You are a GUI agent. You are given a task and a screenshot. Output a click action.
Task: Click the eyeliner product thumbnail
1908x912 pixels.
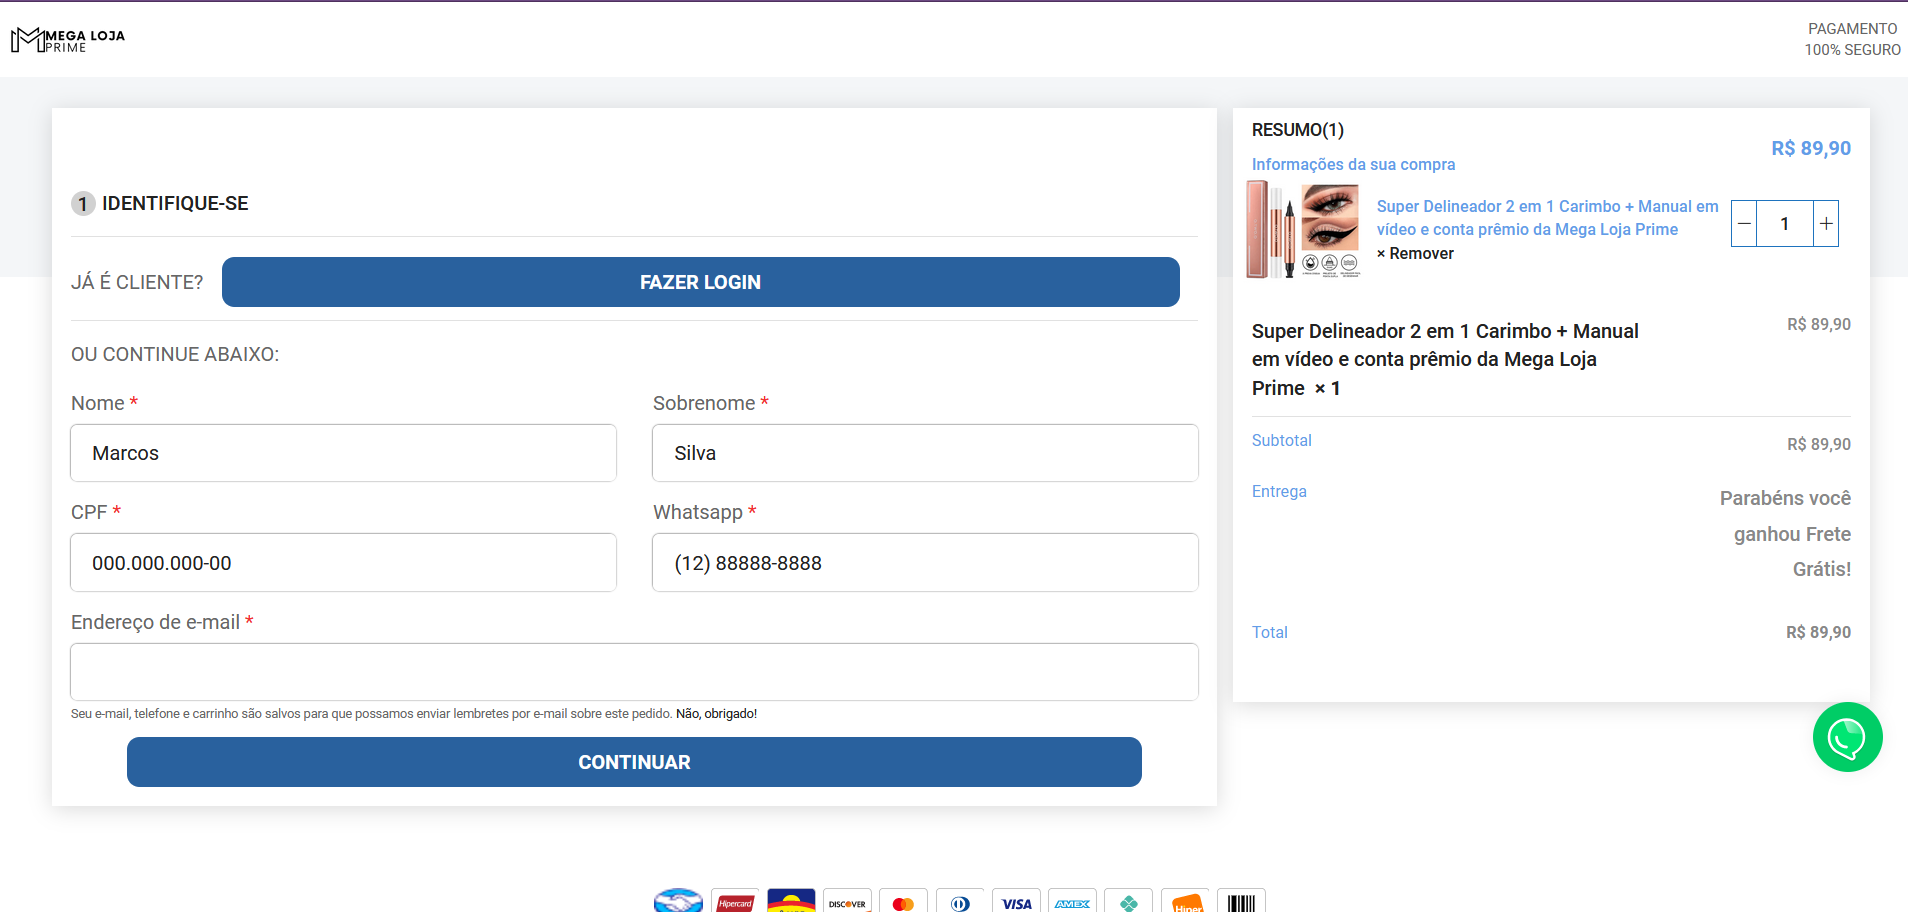[x=1303, y=229]
